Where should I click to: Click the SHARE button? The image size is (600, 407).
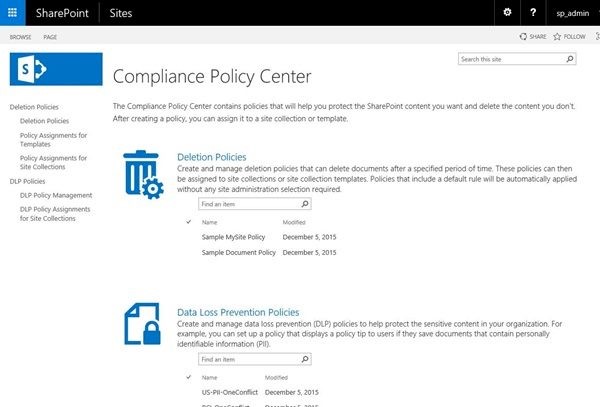[533, 36]
